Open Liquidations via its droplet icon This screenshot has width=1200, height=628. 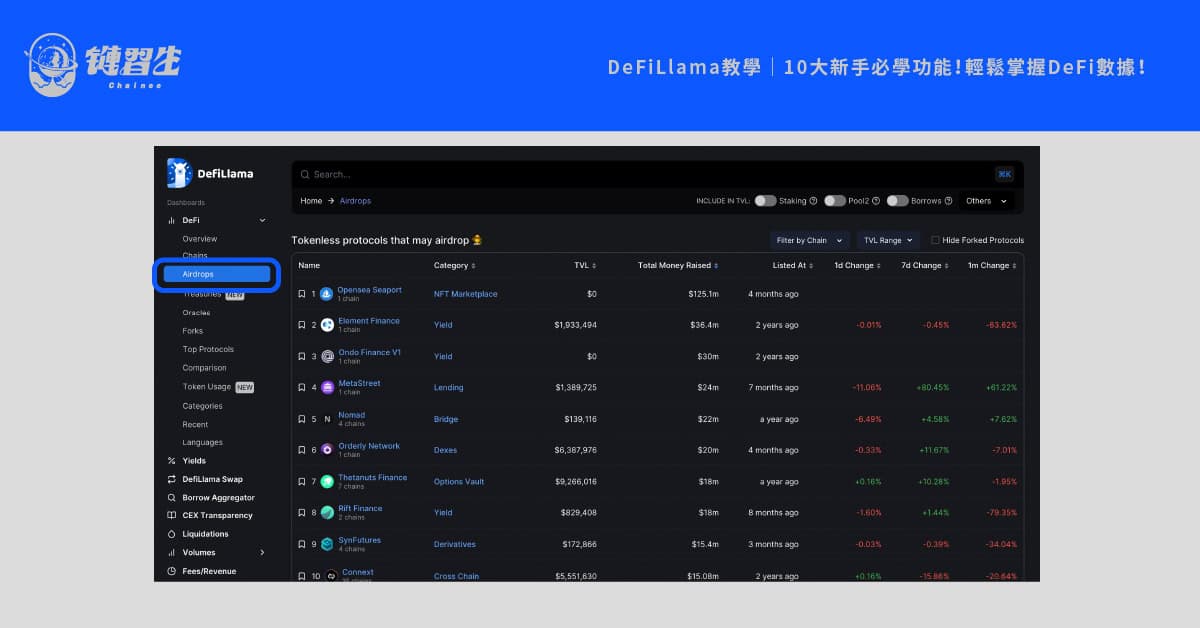coord(171,534)
